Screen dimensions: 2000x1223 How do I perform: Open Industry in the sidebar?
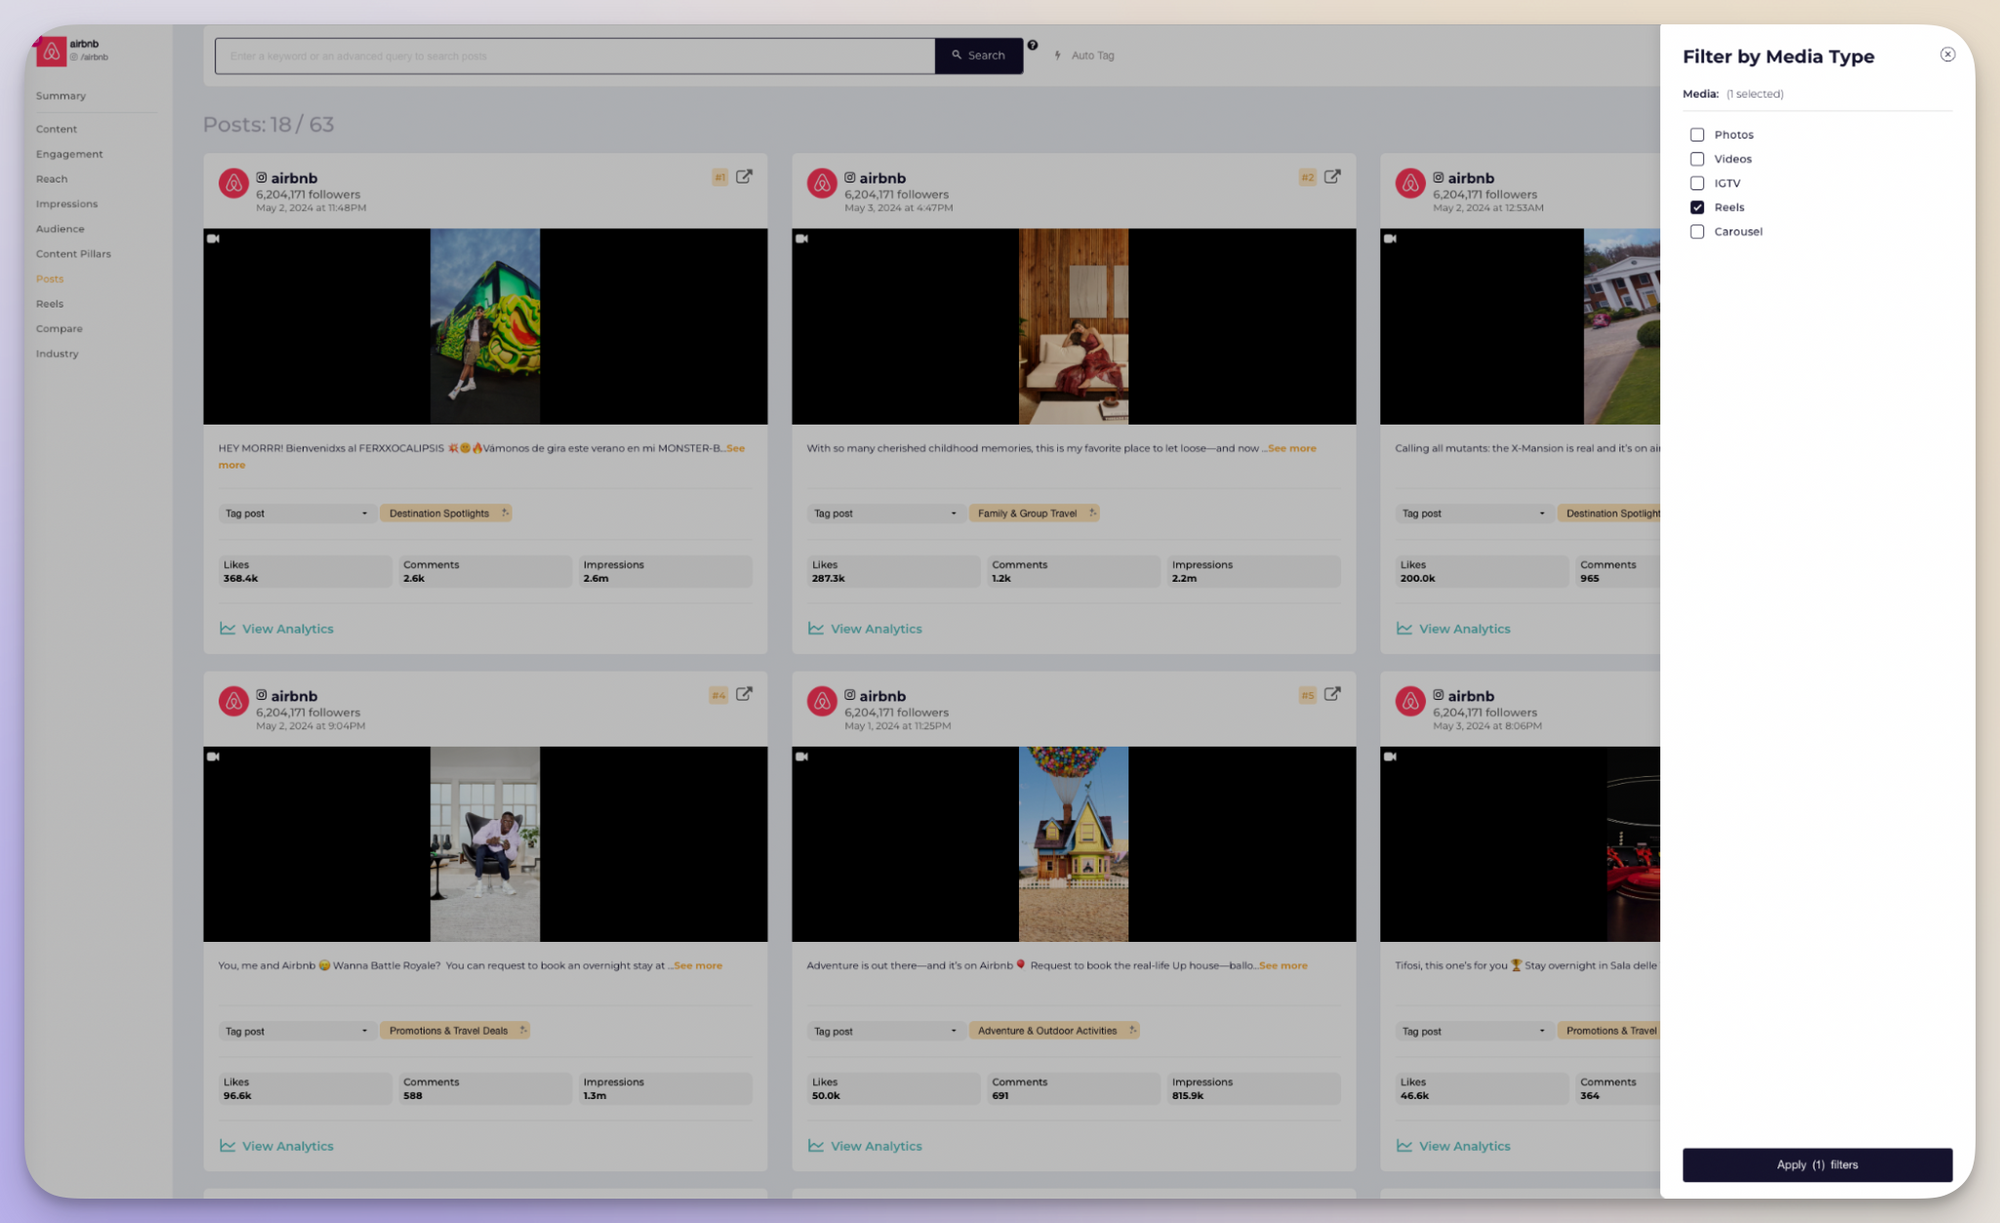click(57, 354)
